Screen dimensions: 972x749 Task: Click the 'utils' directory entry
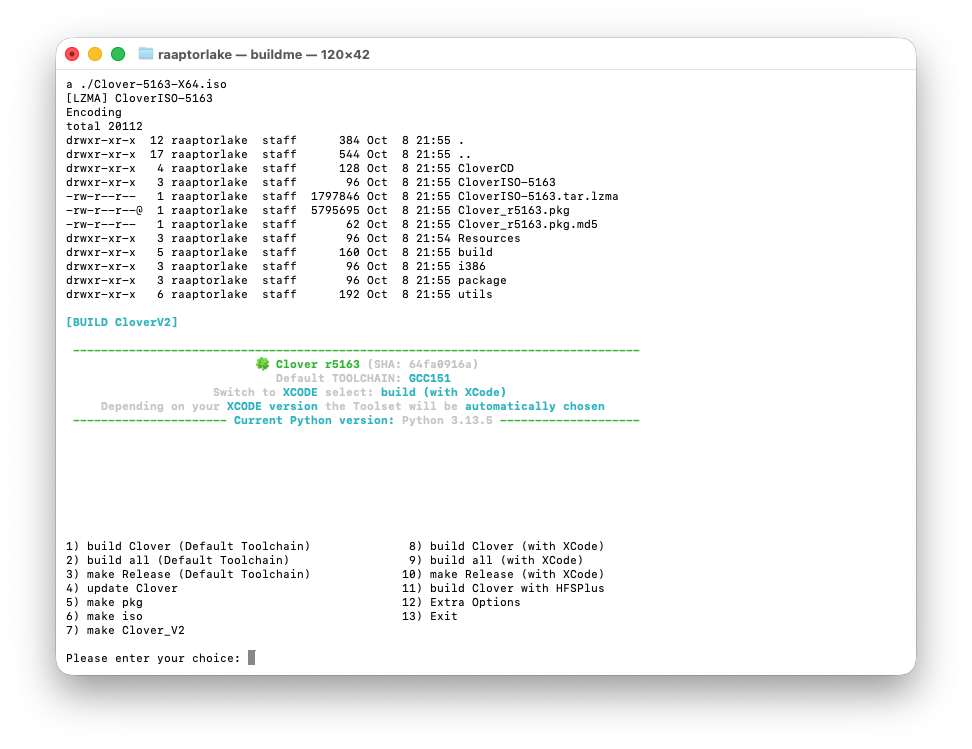[x=475, y=295]
